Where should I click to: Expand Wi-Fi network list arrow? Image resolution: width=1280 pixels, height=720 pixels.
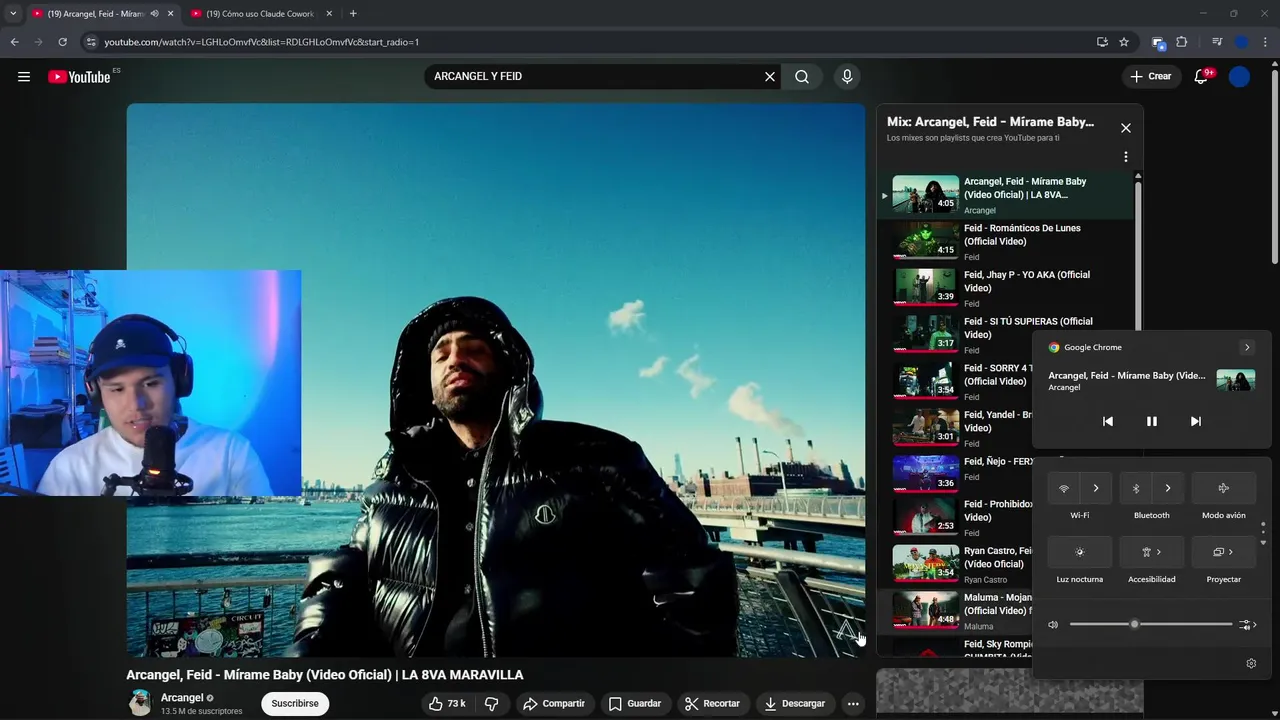coord(1096,489)
